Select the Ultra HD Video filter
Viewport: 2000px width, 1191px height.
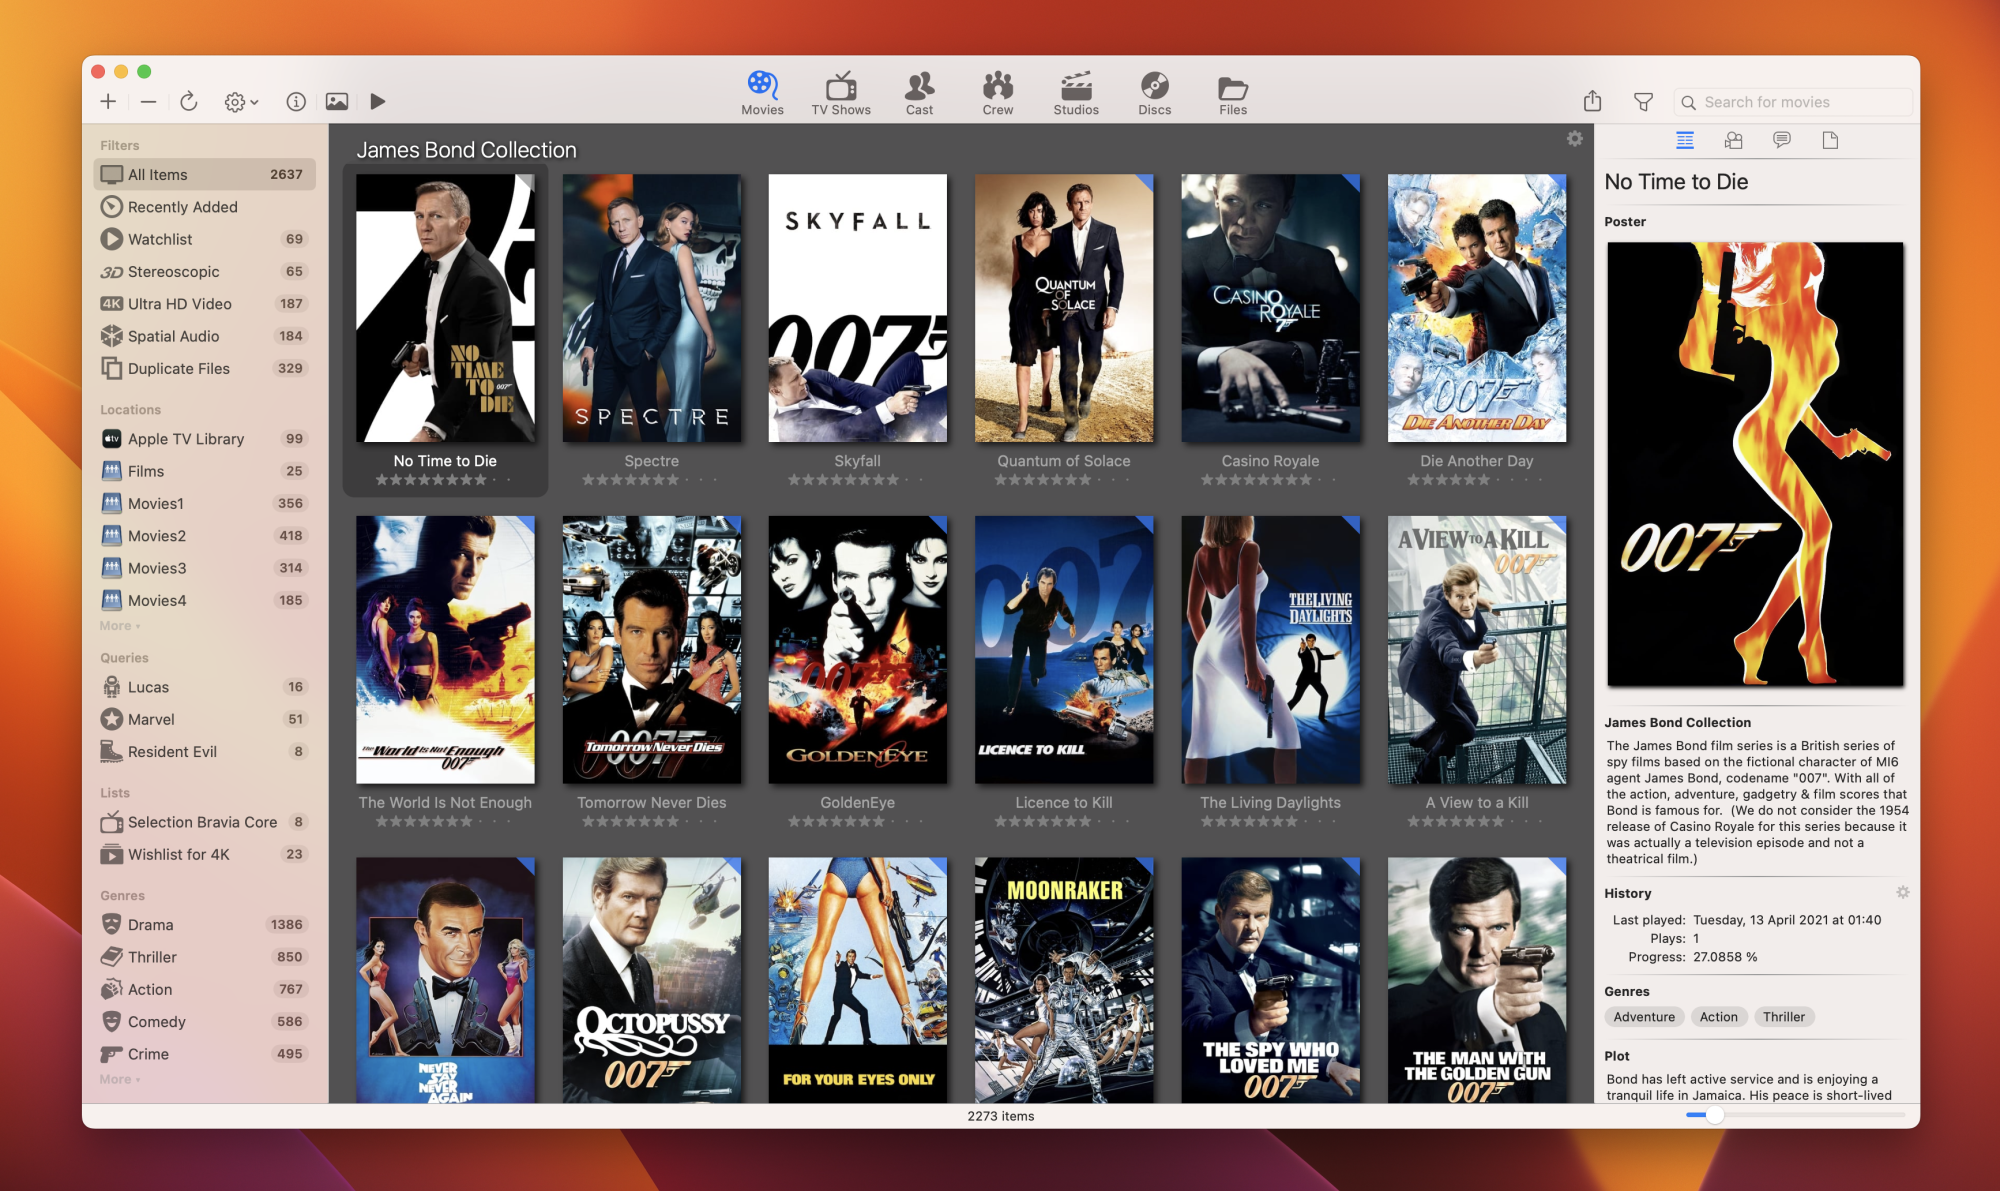(x=205, y=304)
